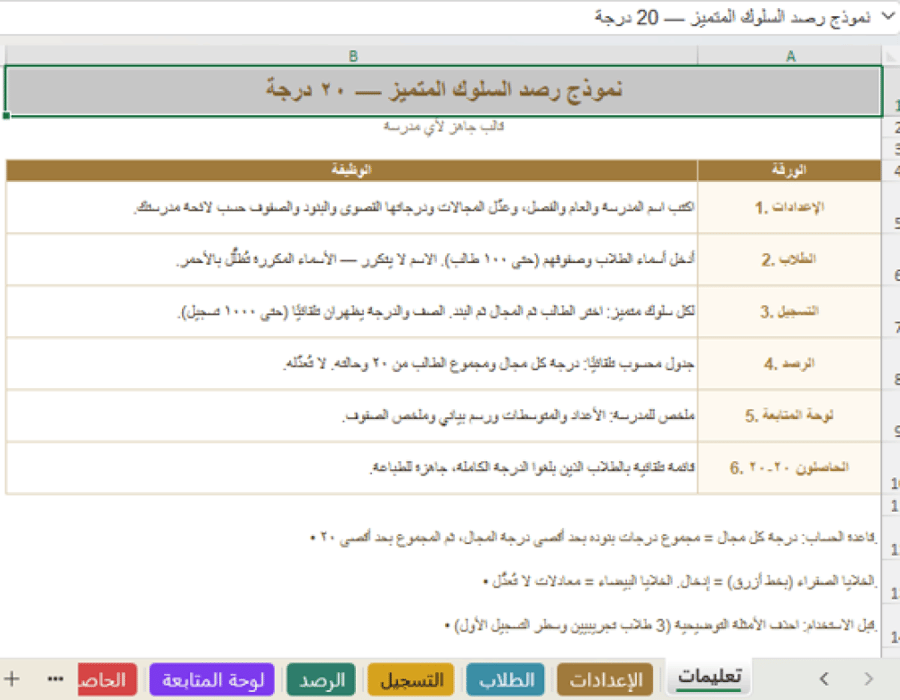Image resolution: width=900 pixels, height=700 pixels.
Task: Select description starting ملخص للمدرسة
Action: pyautogui.click(x=352, y=415)
